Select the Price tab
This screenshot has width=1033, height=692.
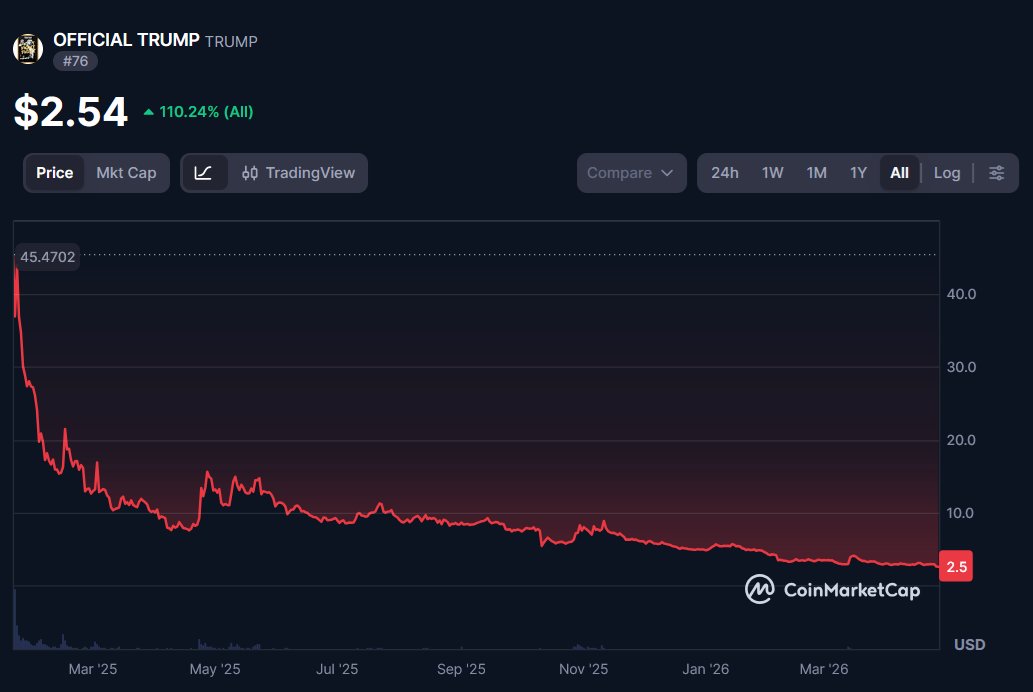coord(55,173)
